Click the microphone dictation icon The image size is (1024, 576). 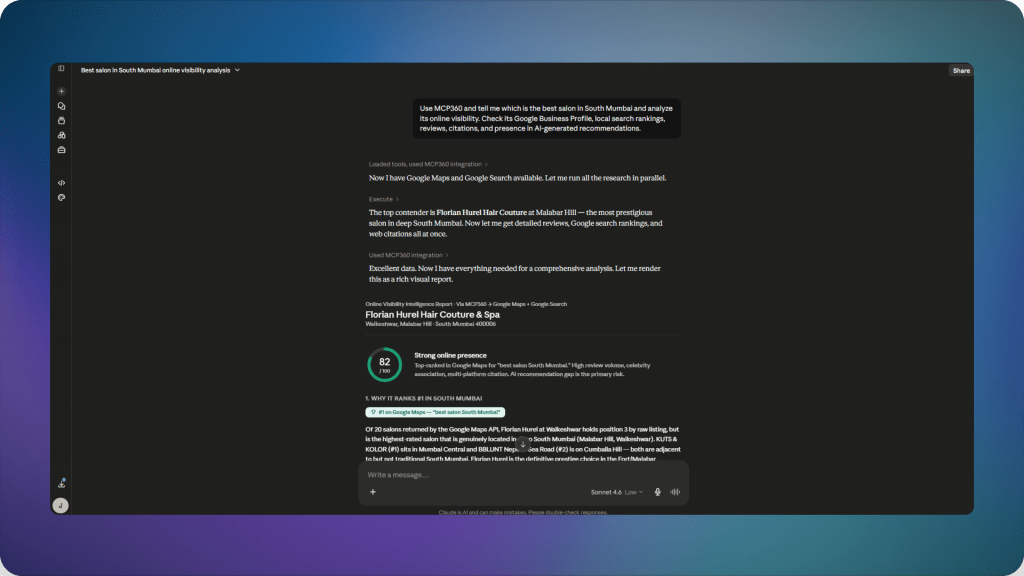[658, 492]
